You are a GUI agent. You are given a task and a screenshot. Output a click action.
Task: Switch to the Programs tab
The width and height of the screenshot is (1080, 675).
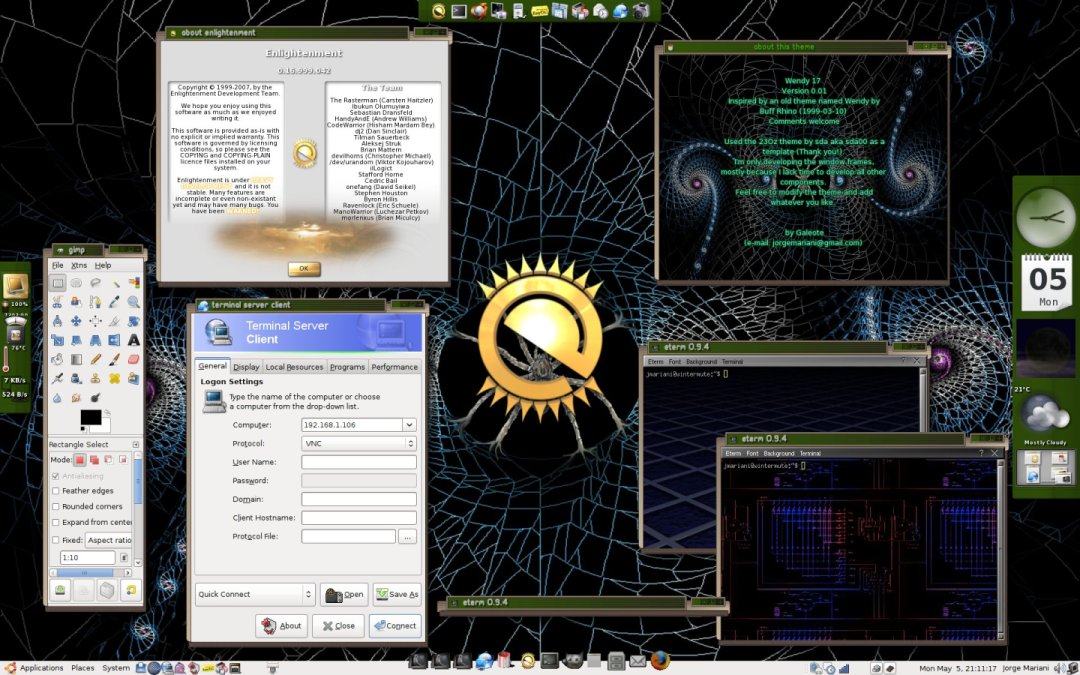(x=347, y=367)
